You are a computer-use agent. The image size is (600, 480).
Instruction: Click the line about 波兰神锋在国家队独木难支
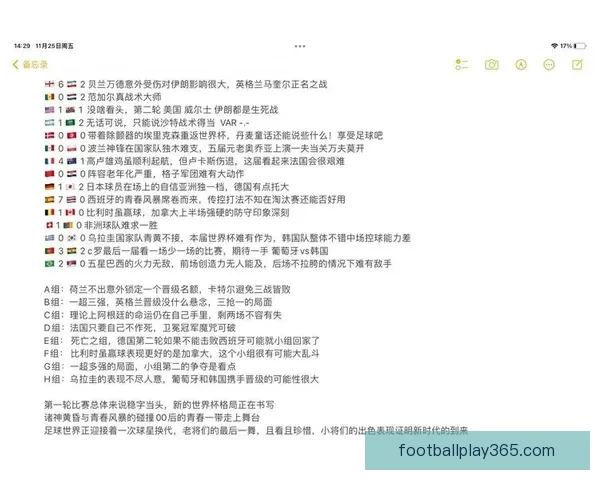coord(204,149)
